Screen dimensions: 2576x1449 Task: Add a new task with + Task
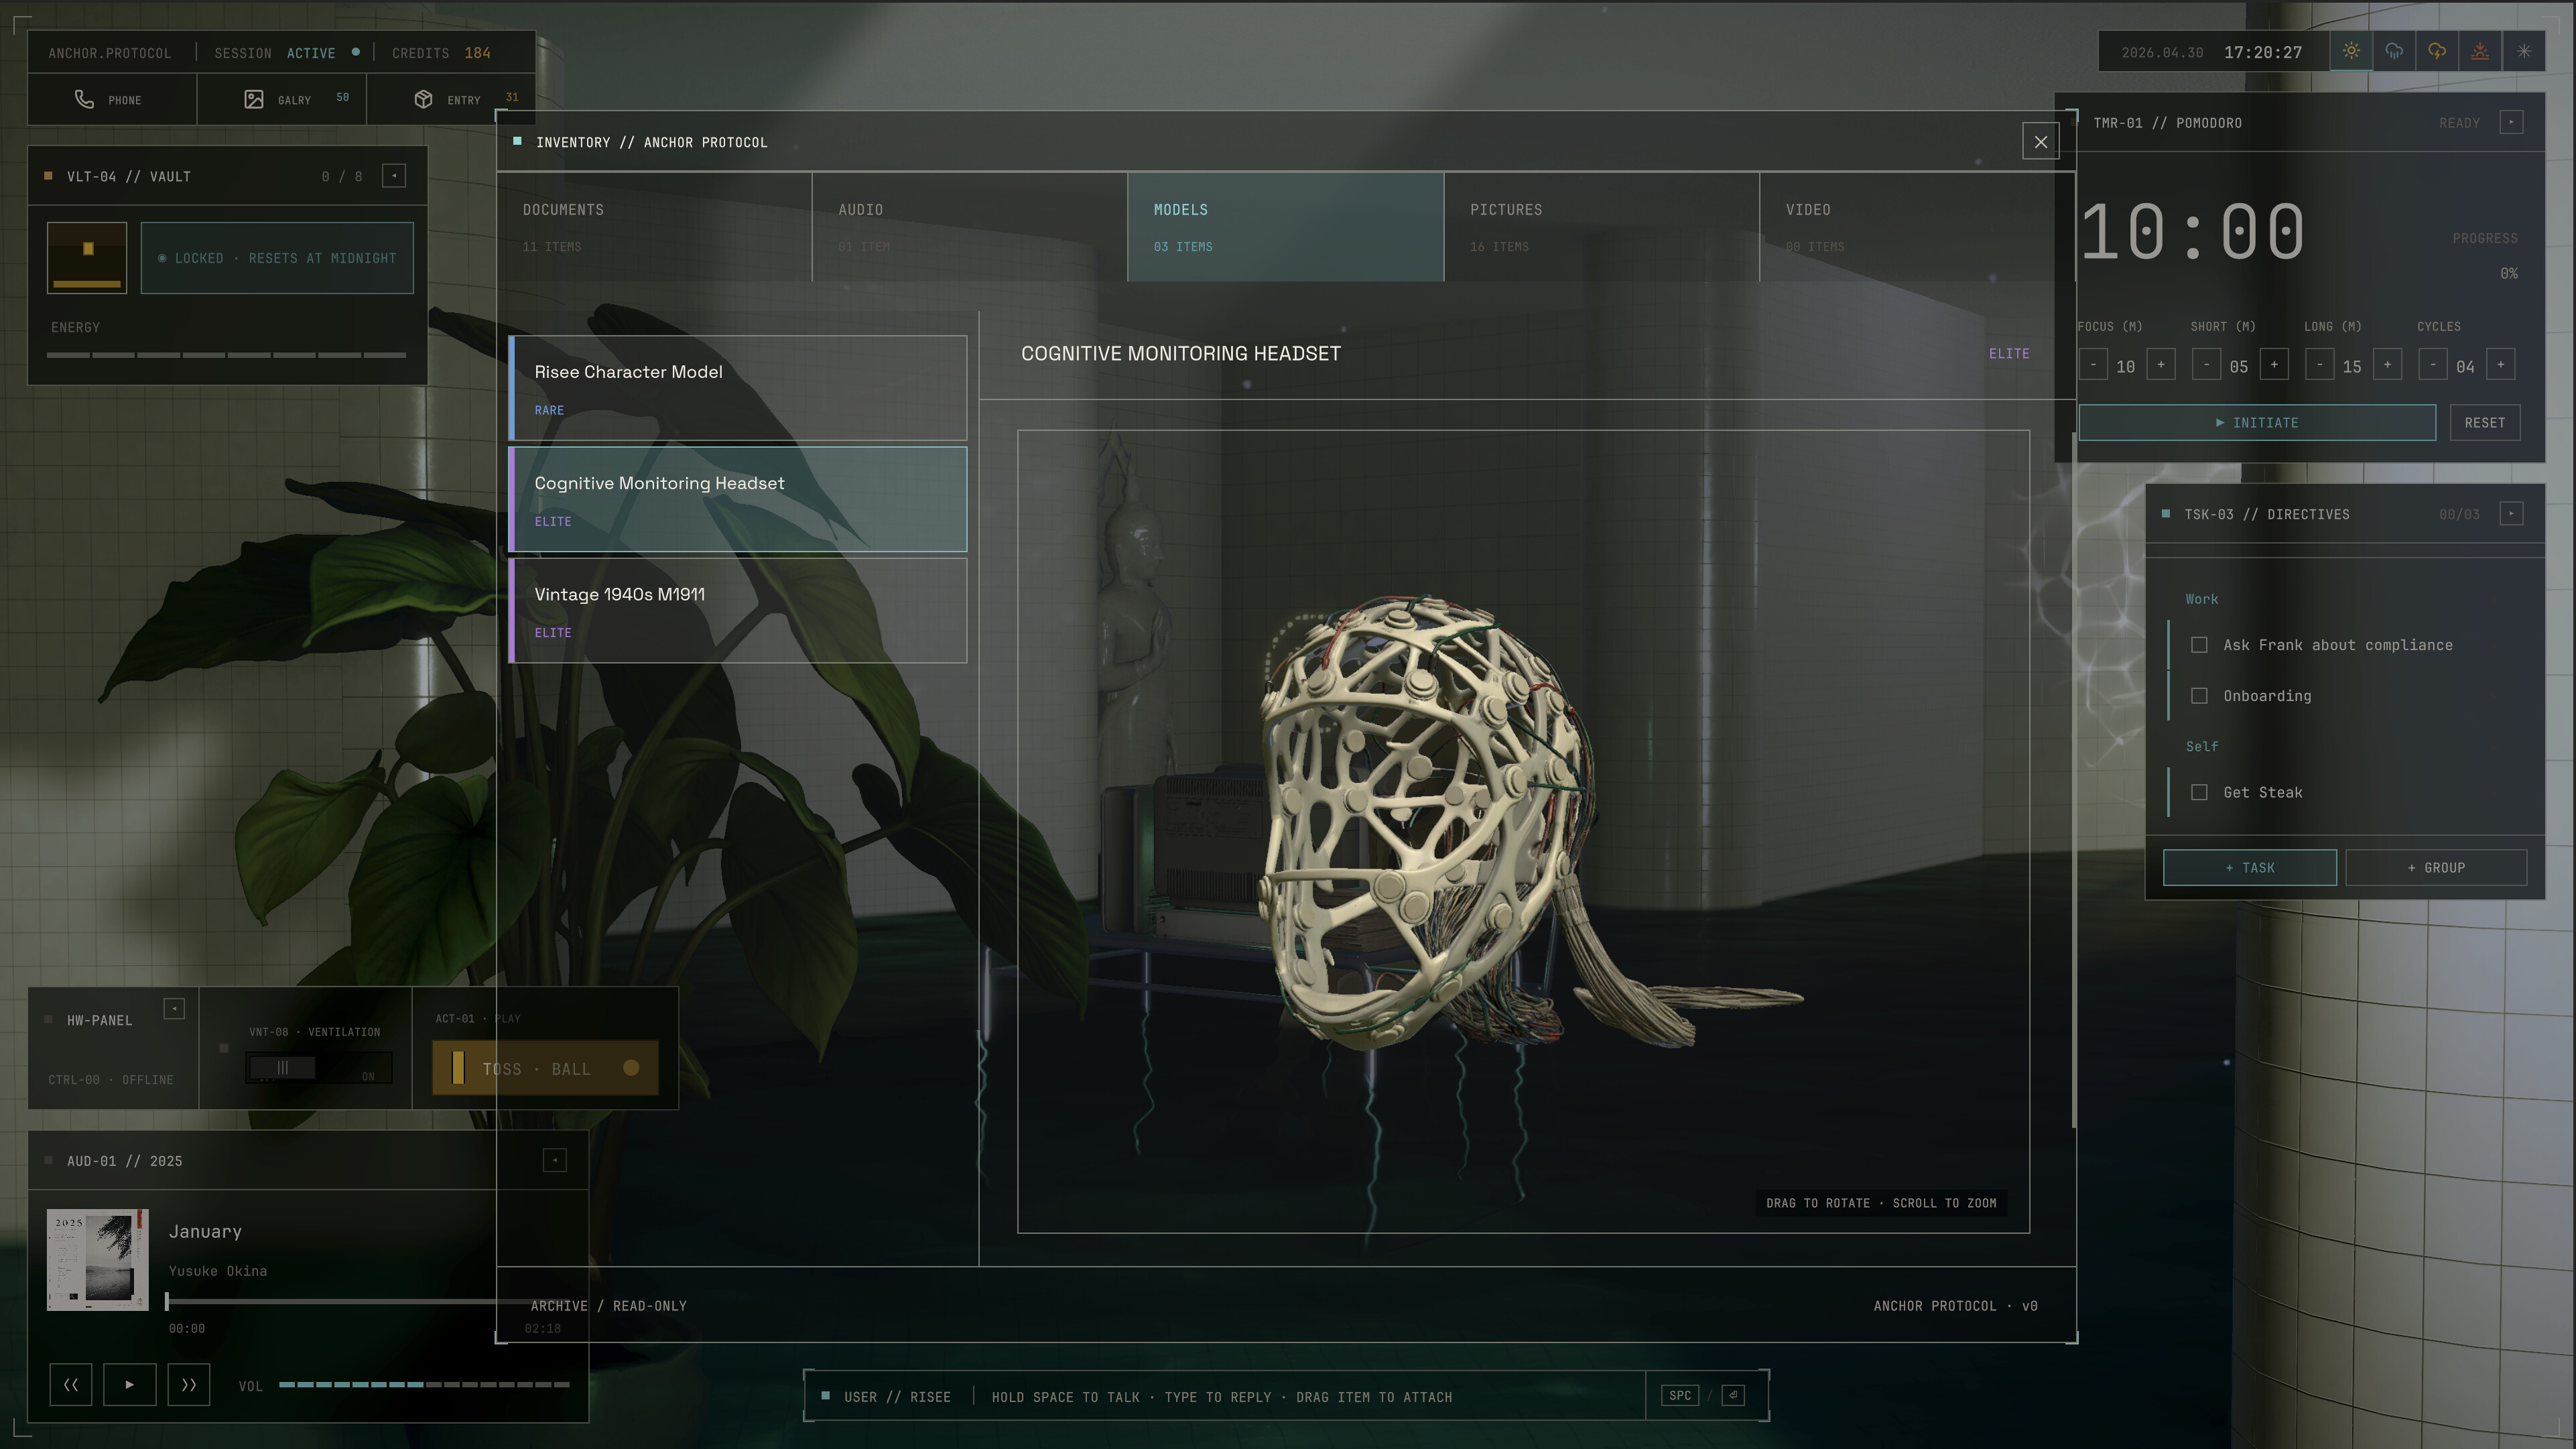tap(2250, 867)
